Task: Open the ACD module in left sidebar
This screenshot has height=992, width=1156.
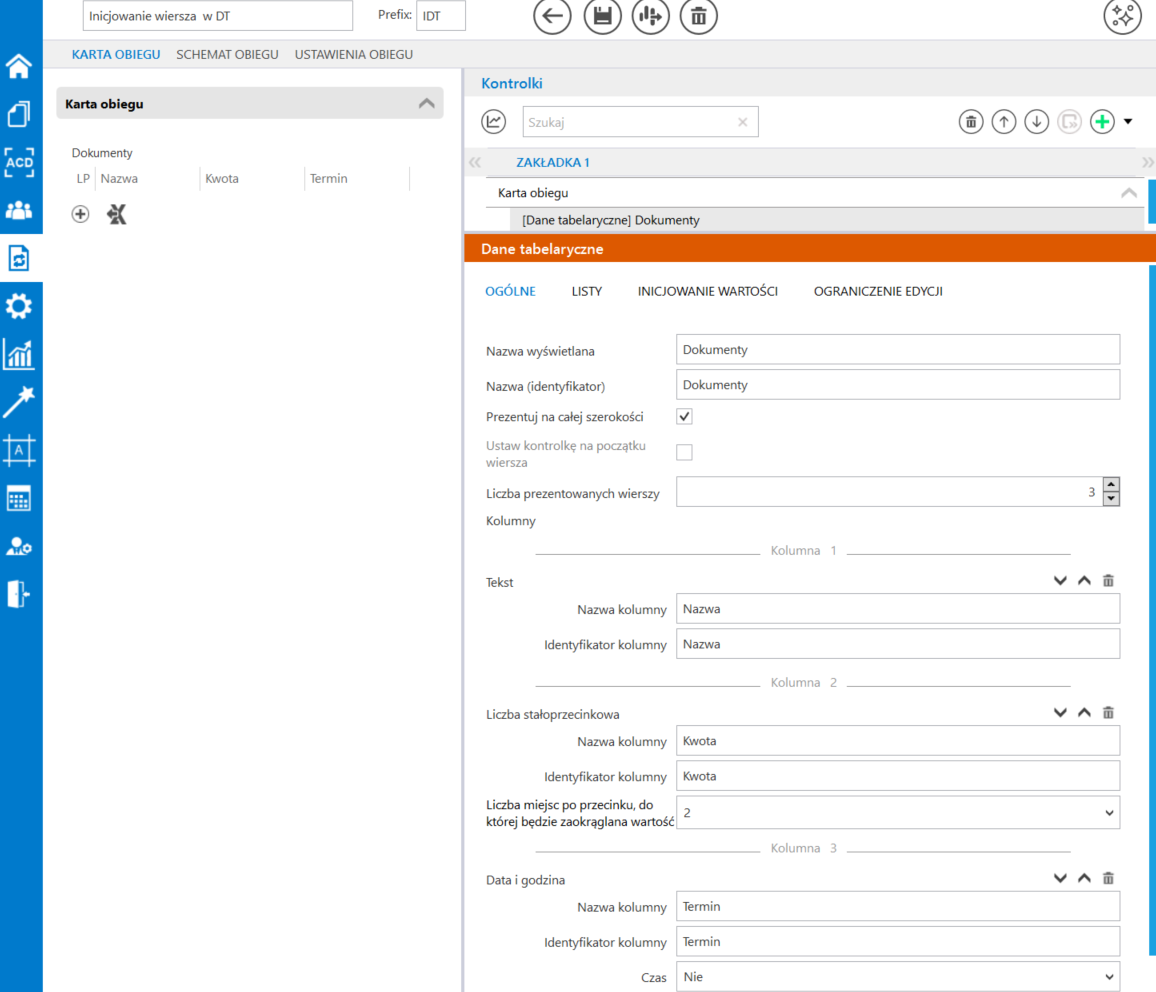Action: click(19, 162)
